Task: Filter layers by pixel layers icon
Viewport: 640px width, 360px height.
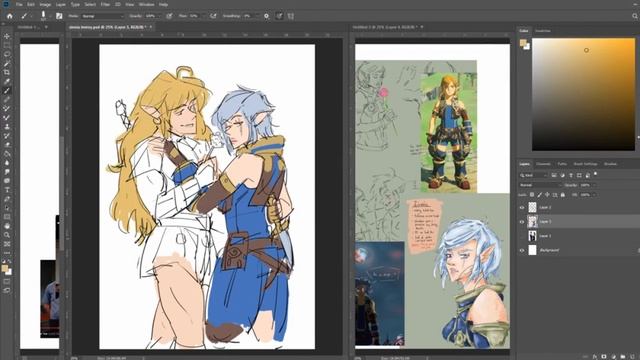Action: point(554,175)
